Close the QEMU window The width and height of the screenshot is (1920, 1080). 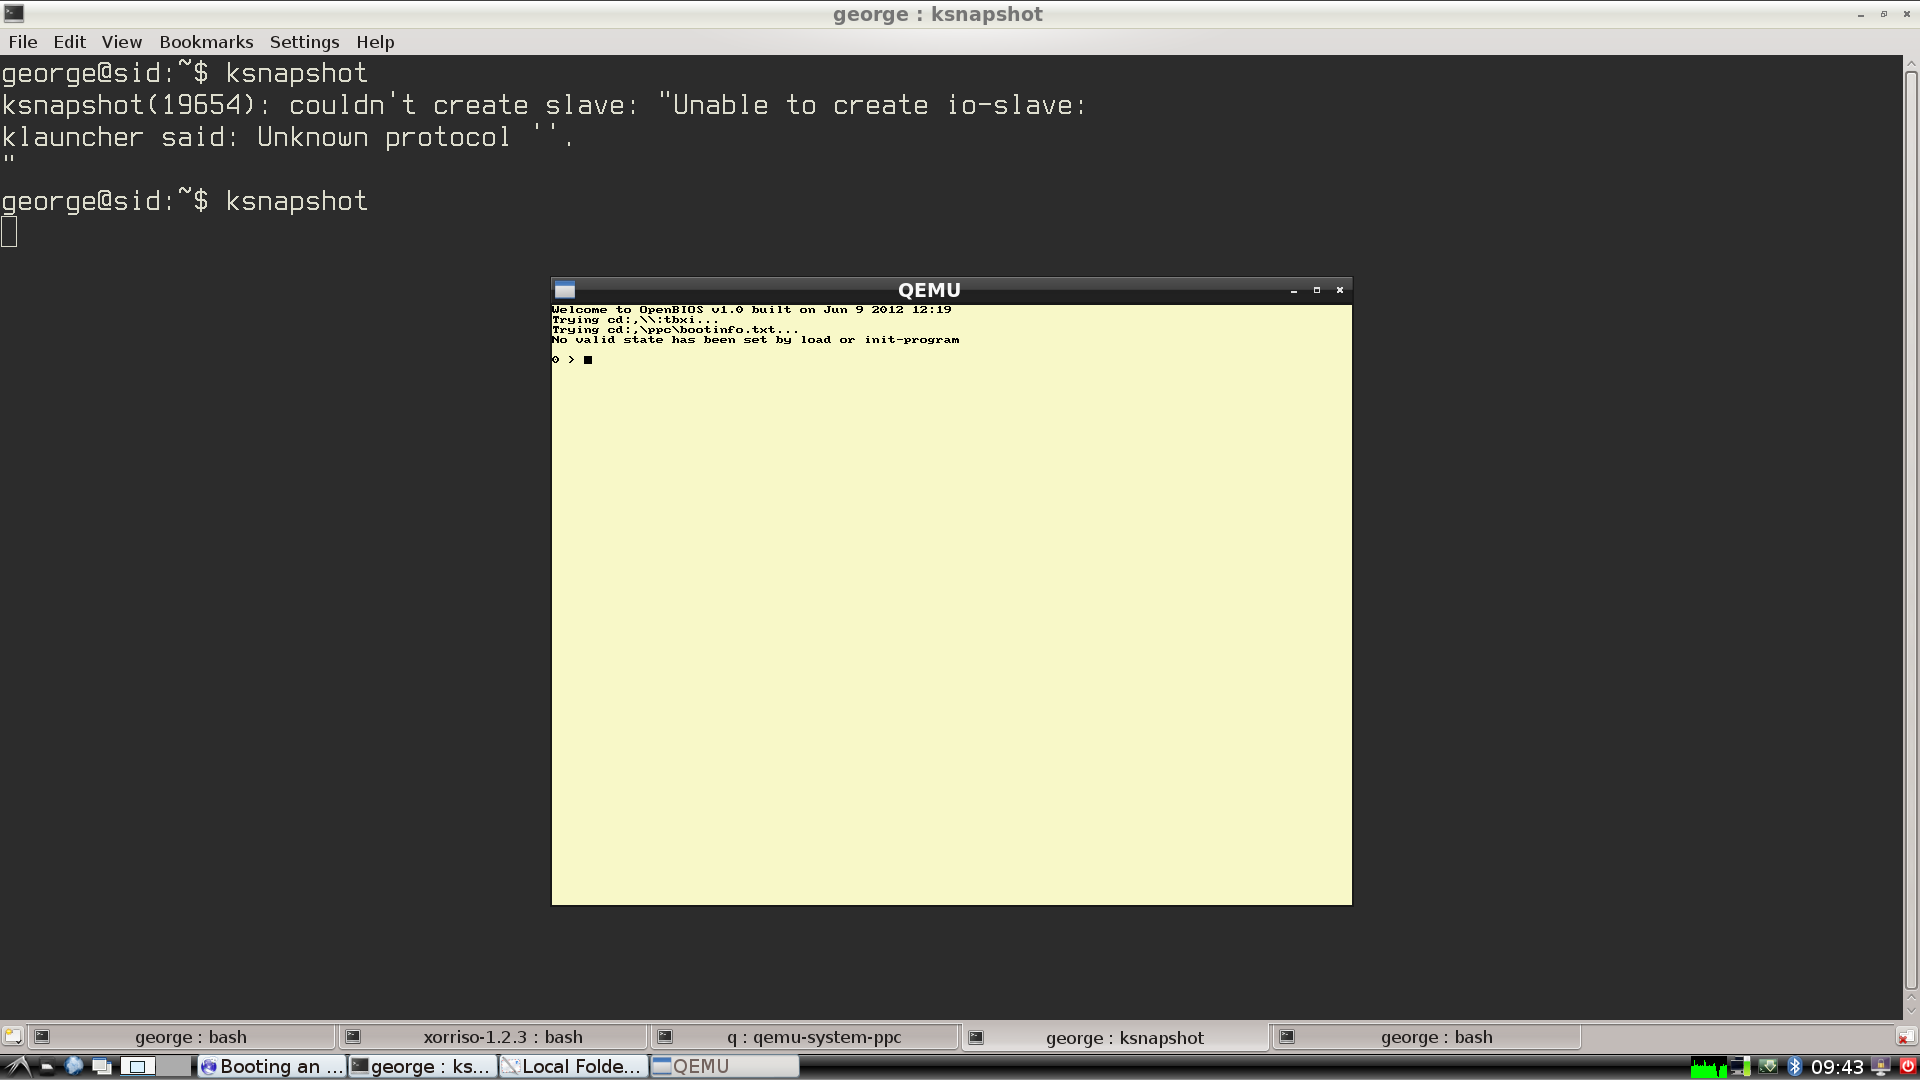pyautogui.click(x=1340, y=290)
